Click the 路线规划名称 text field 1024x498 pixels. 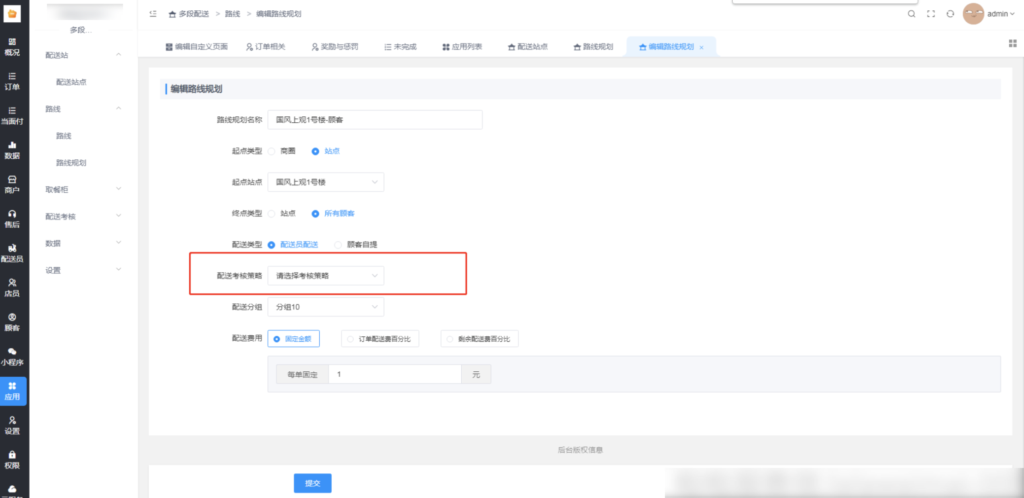(375, 120)
